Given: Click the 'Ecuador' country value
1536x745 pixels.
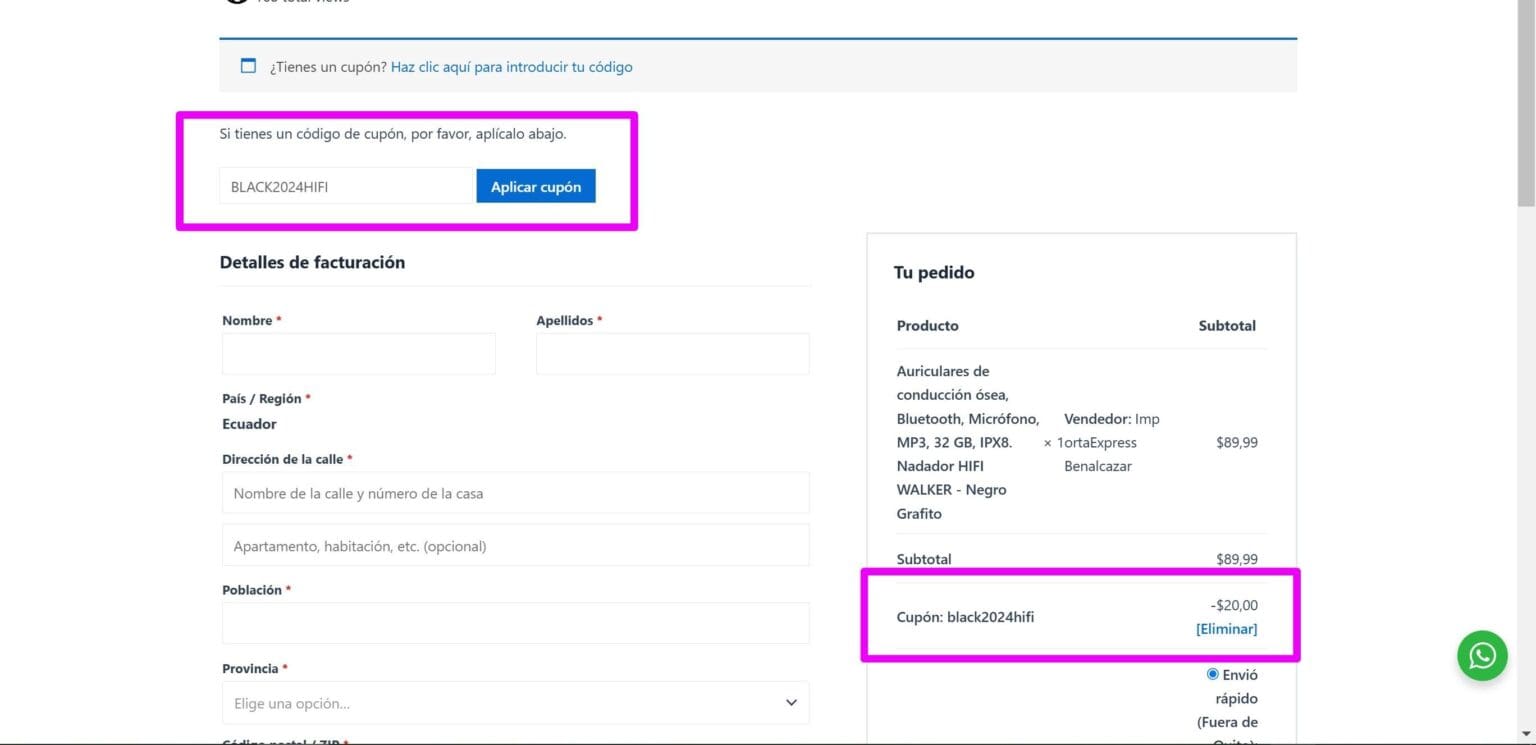Looking at the screenshot, I should [249, 424].
